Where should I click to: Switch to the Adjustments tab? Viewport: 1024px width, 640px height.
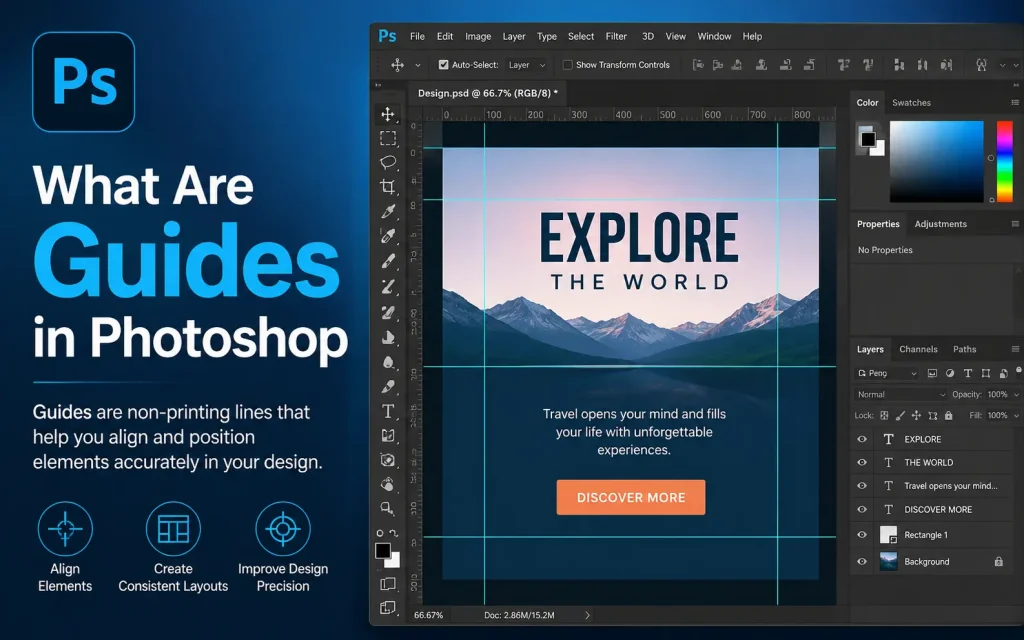pyautogui.click(x=940, y=224)
